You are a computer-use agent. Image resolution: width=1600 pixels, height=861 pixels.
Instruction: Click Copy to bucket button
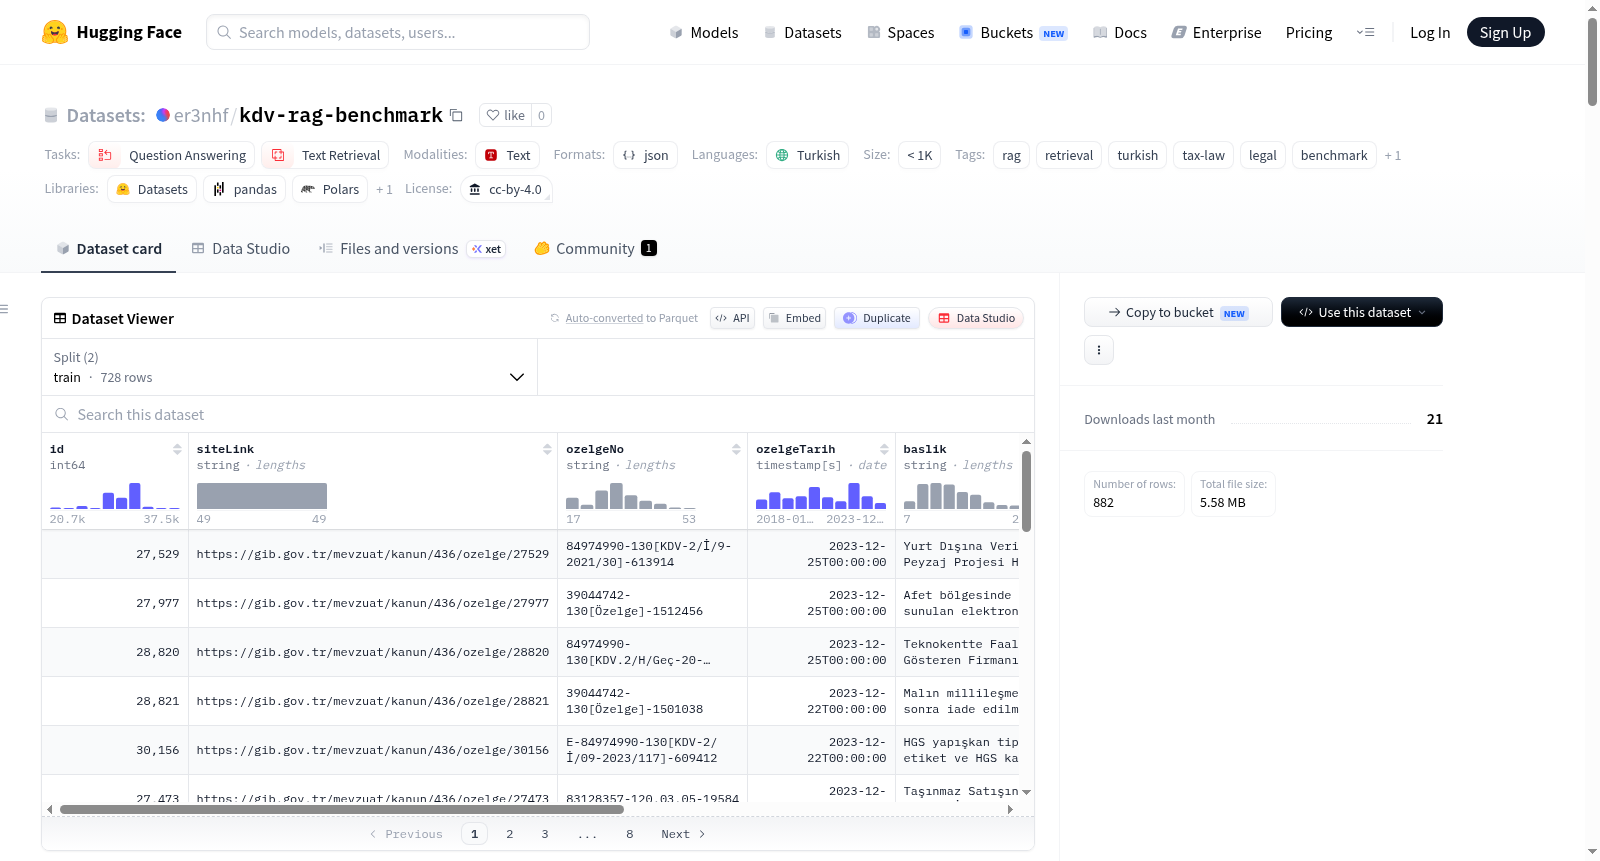1178,312
